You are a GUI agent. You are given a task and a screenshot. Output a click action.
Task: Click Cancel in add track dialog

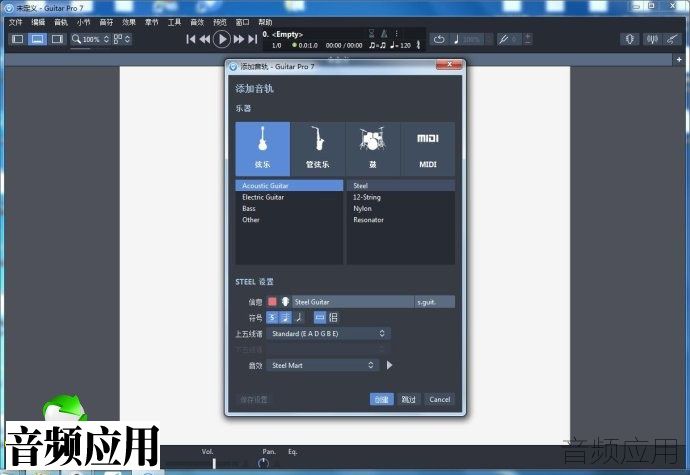point(440,399)
